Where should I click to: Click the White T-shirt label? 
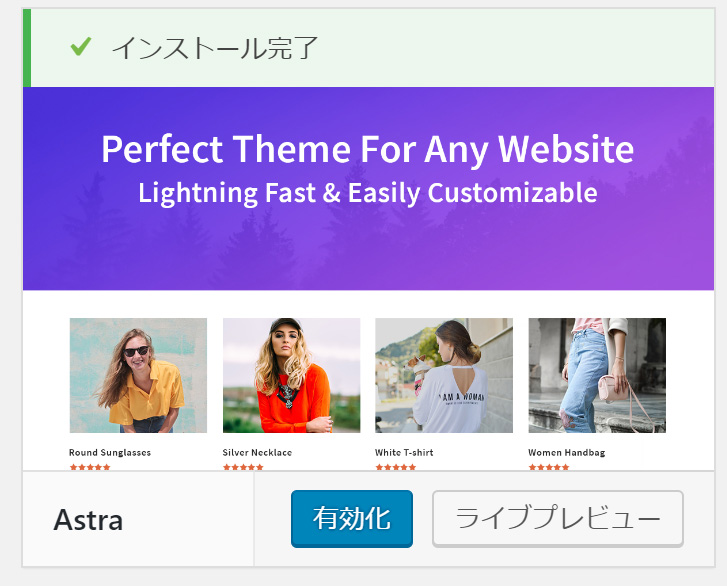point(404,453)
